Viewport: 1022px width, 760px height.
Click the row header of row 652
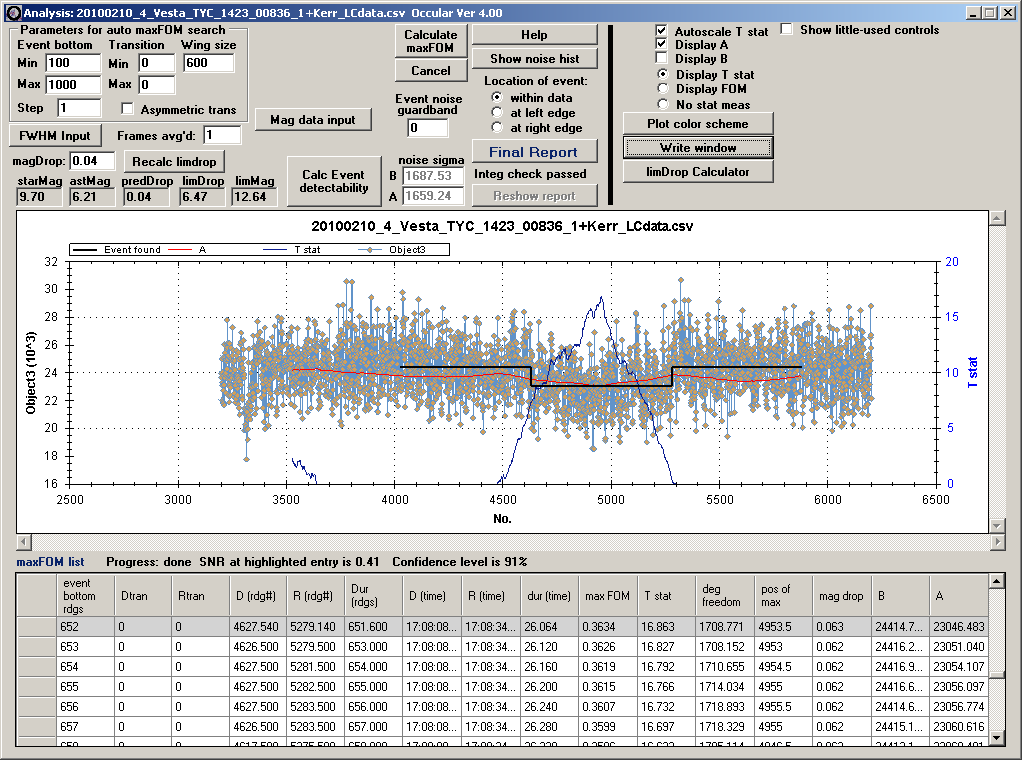pos(36,626)
